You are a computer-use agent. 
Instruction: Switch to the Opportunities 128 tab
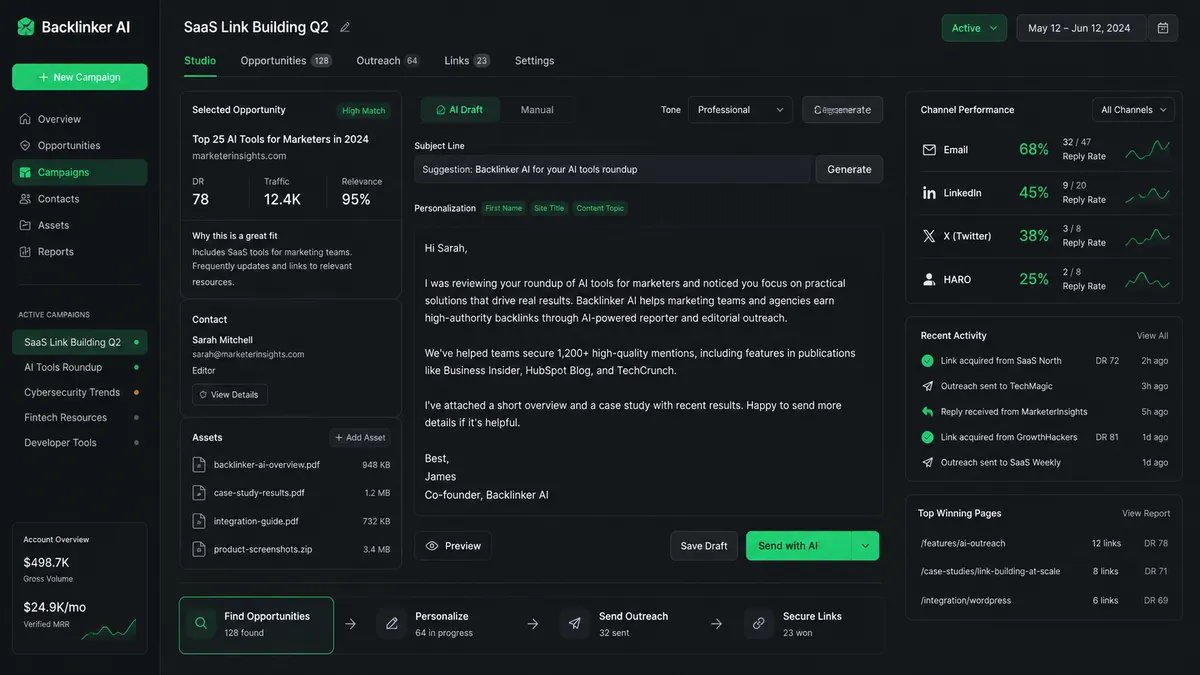(286, 61)
